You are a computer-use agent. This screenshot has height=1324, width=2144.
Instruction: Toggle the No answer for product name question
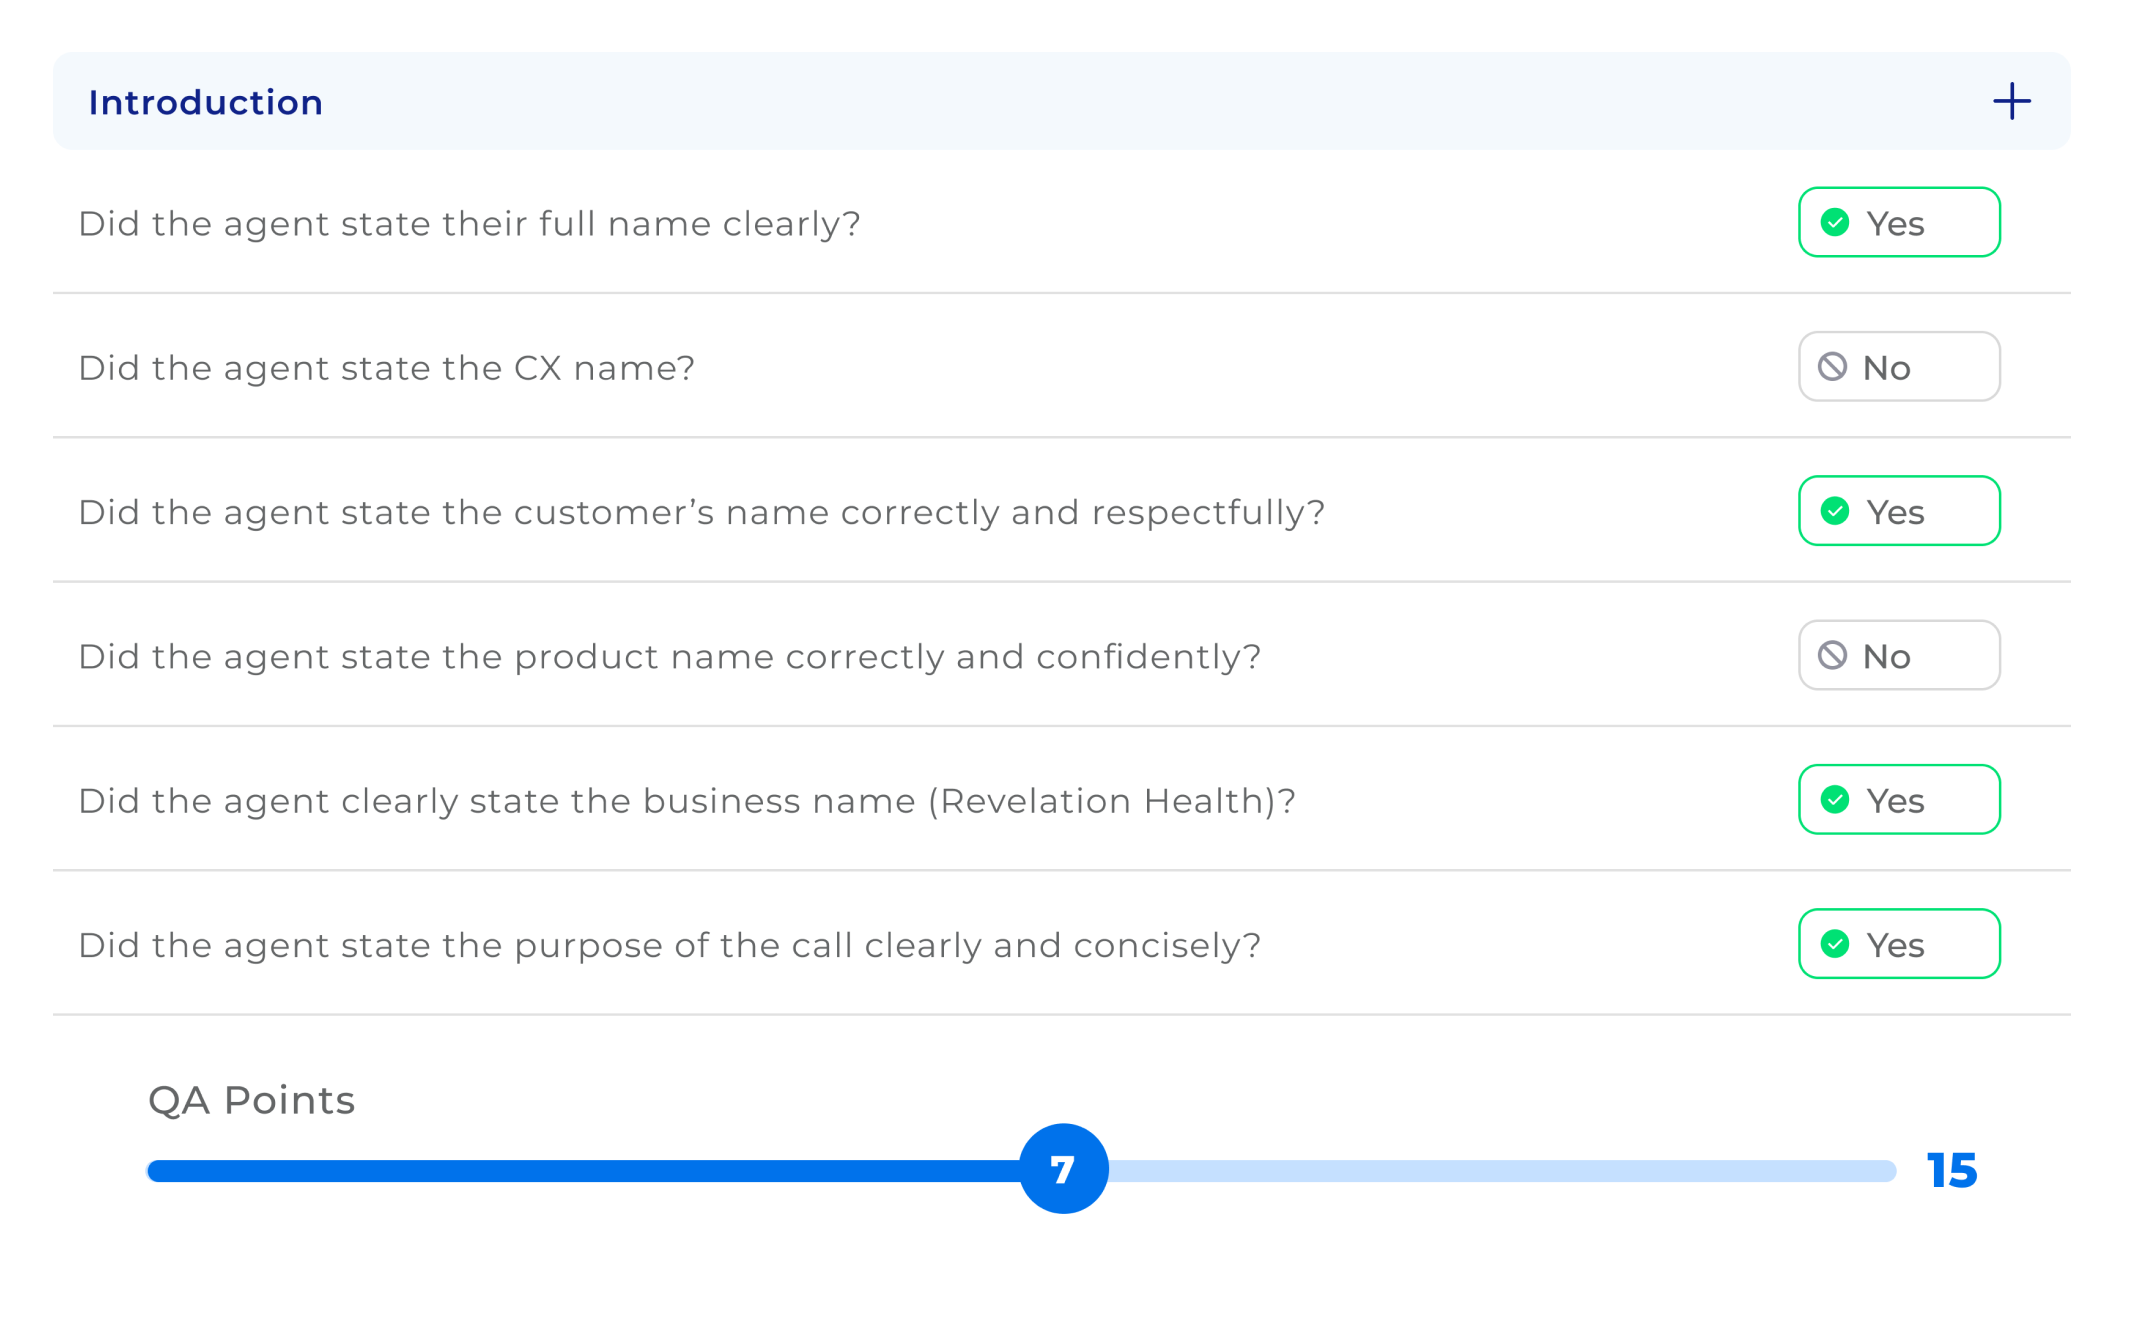1898,655
